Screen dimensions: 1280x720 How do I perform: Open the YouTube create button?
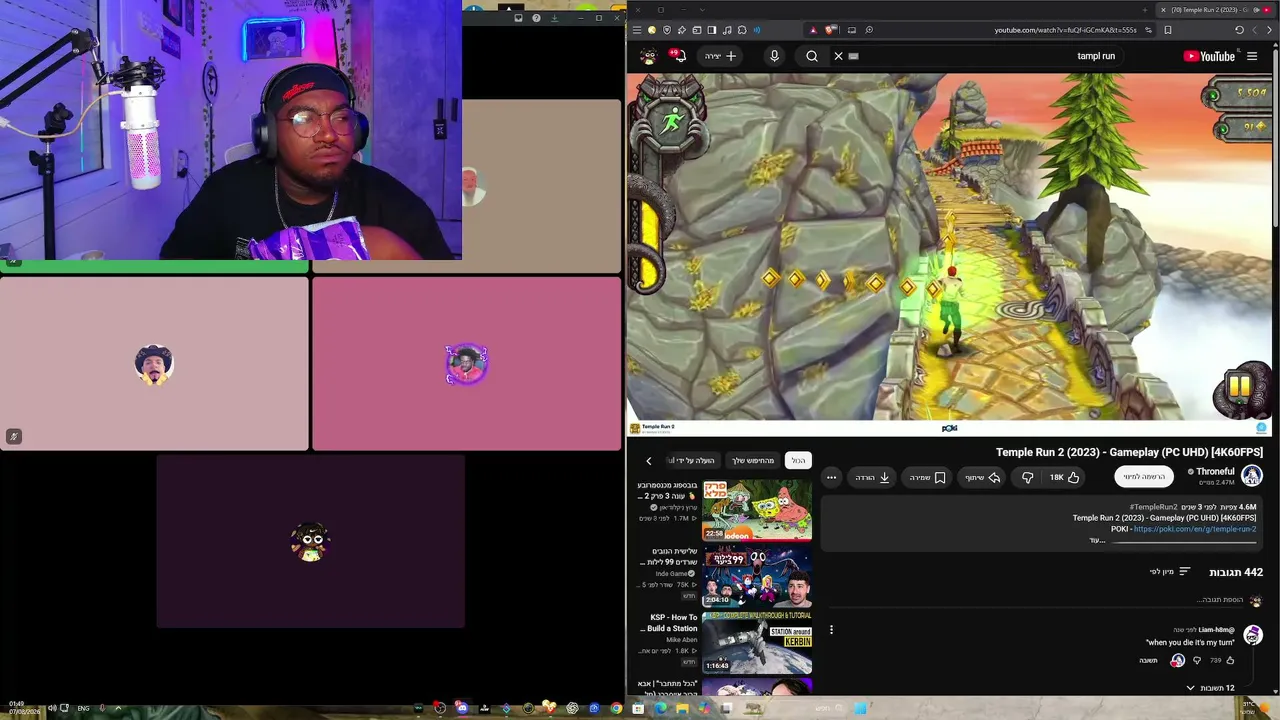(721, 56)
